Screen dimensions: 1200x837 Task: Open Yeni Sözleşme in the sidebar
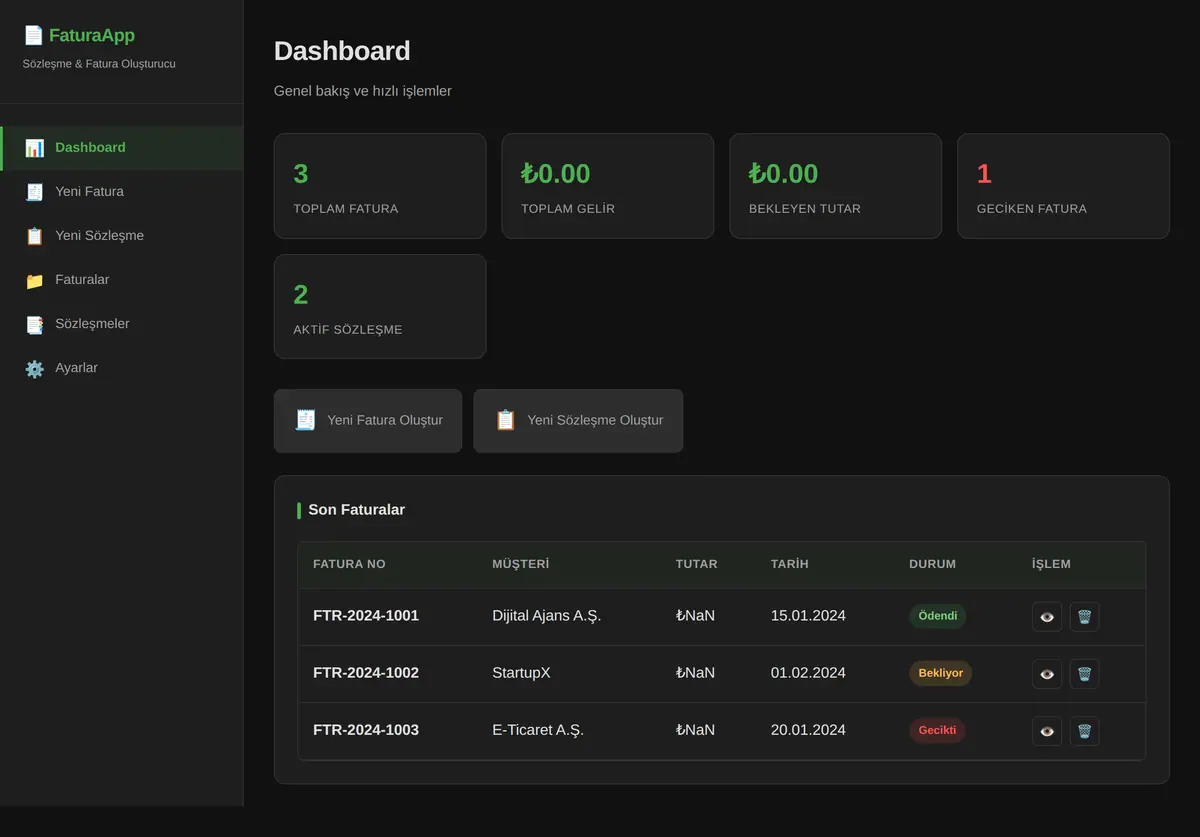[x=121, y=236]
